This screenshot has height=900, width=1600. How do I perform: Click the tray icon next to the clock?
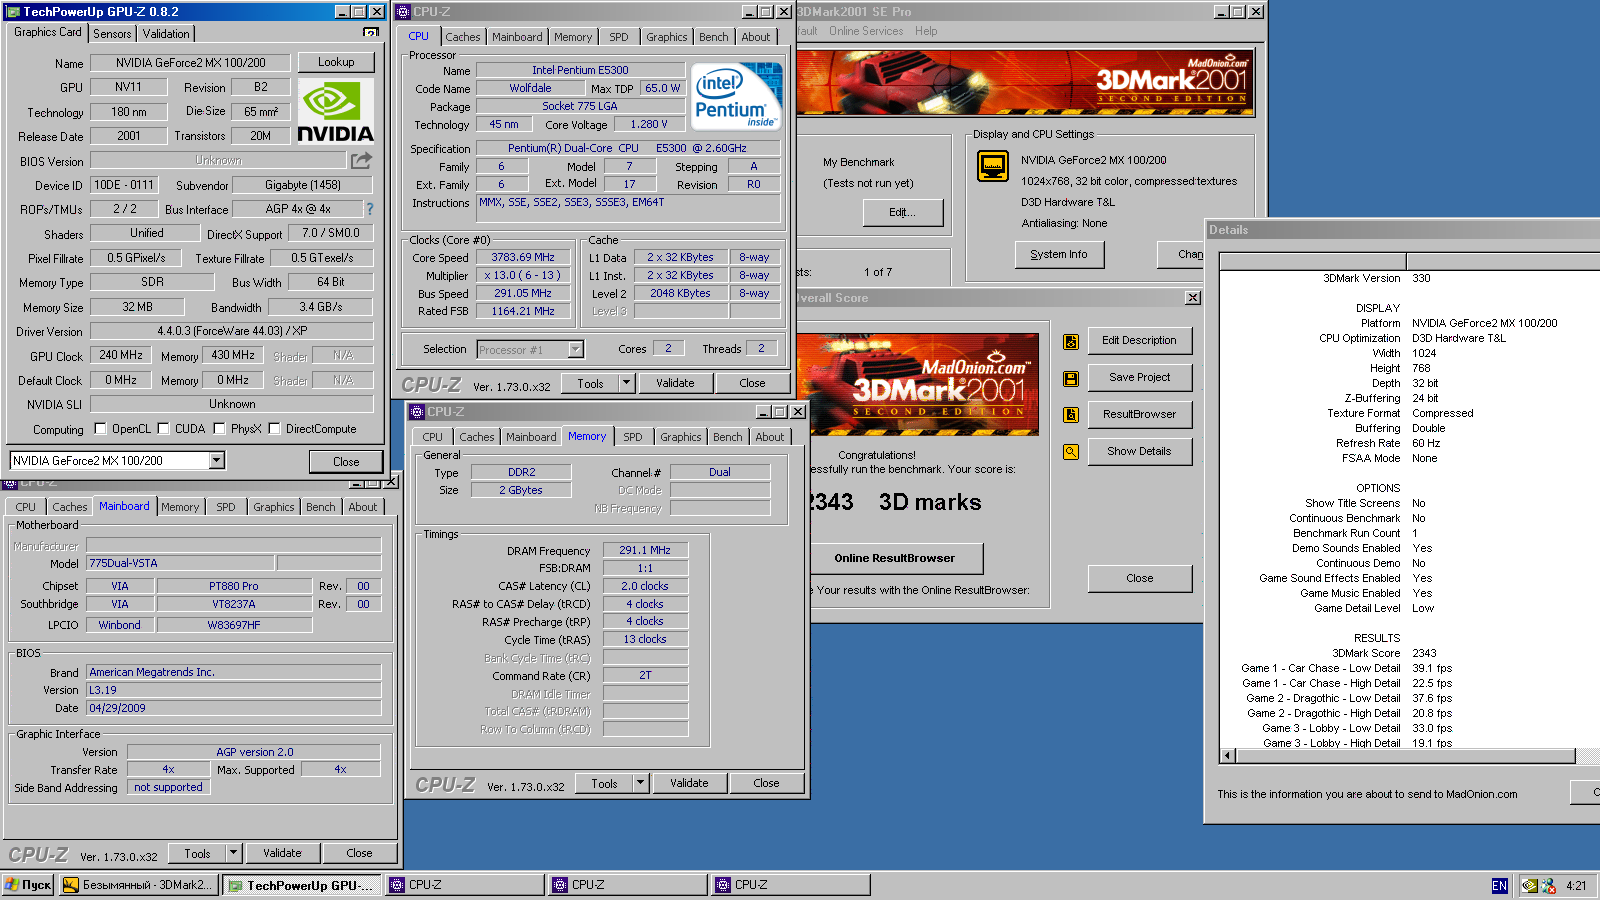tap(1549, 885)
